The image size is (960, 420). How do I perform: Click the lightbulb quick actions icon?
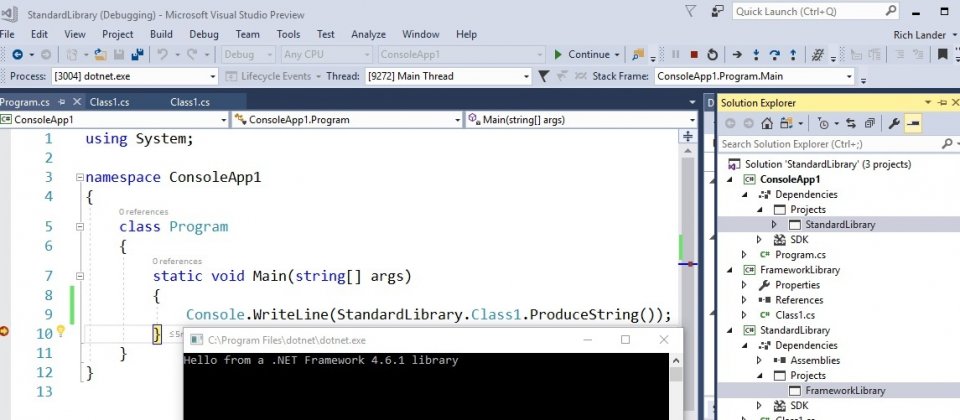point(61,331)
